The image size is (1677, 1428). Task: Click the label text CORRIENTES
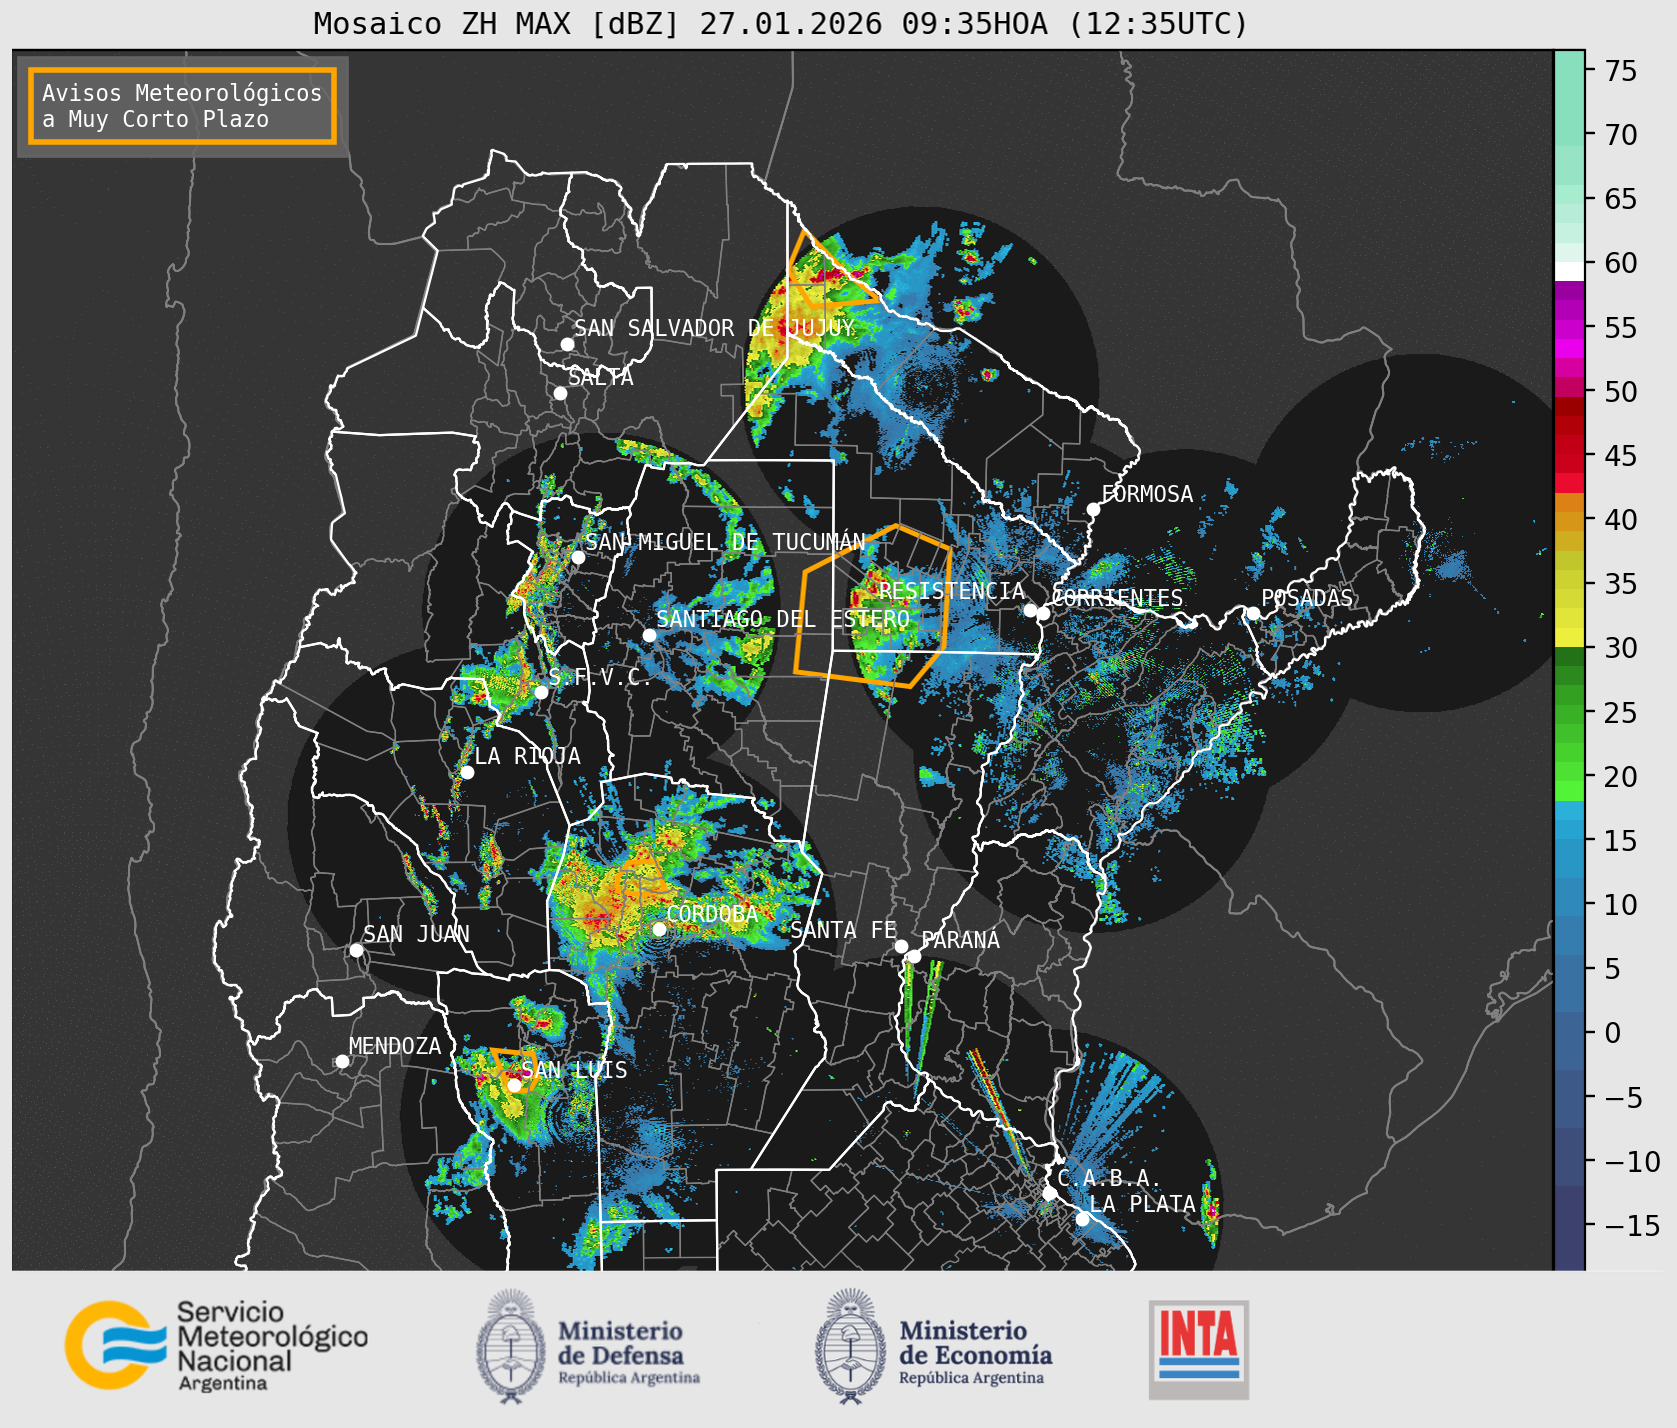(x=1118, y=598)
